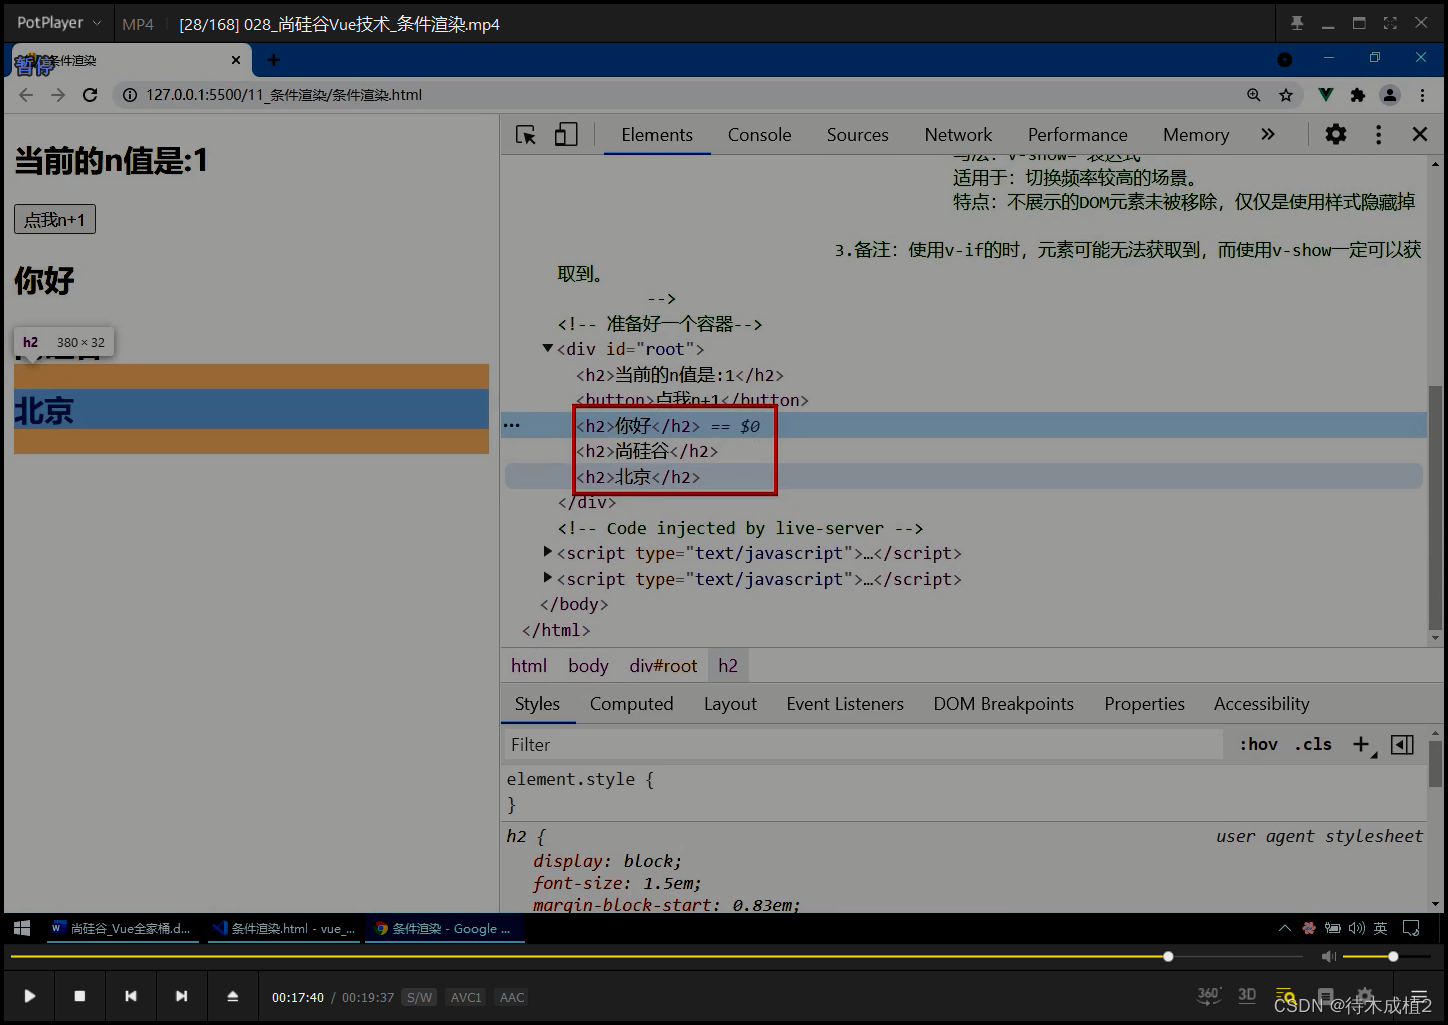Switch to the Network tab
Viewport: 1448px width, 1025px height.
958,135
